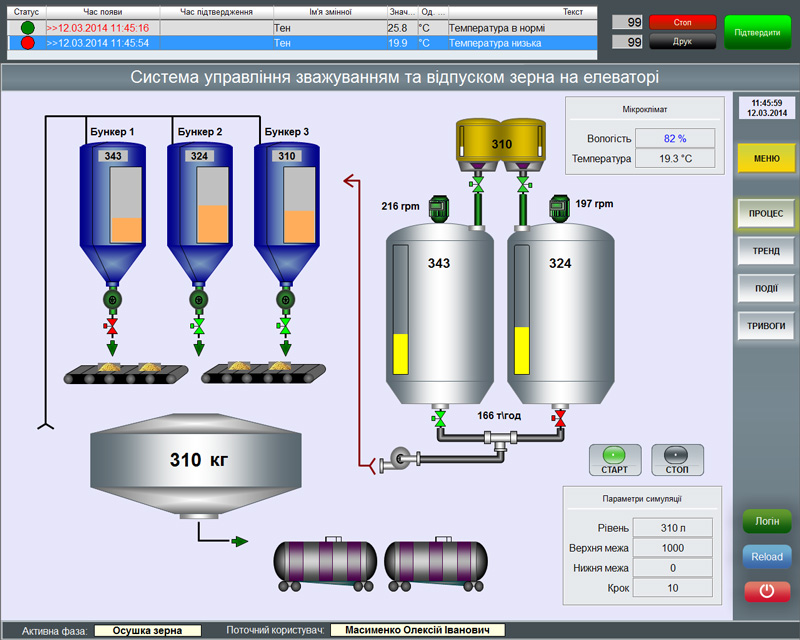
Task: Click the green outlet valve under tank 343
Action: click(438, 417)
